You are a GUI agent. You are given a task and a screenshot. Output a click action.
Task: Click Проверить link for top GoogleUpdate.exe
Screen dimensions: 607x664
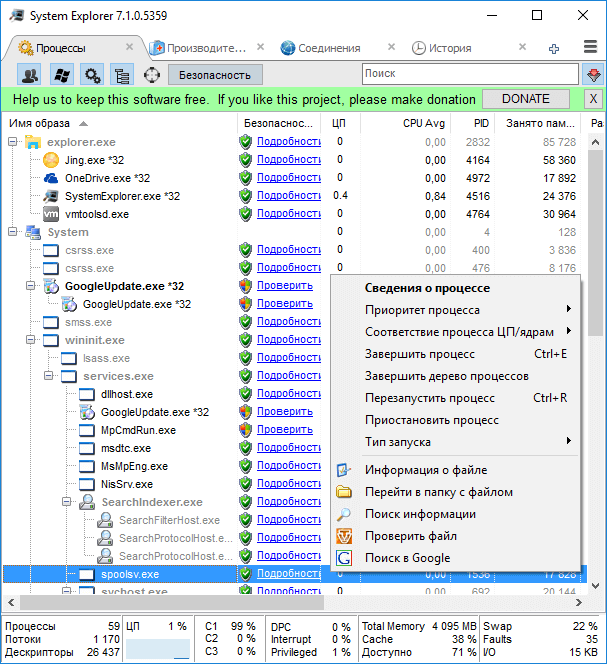285,286
